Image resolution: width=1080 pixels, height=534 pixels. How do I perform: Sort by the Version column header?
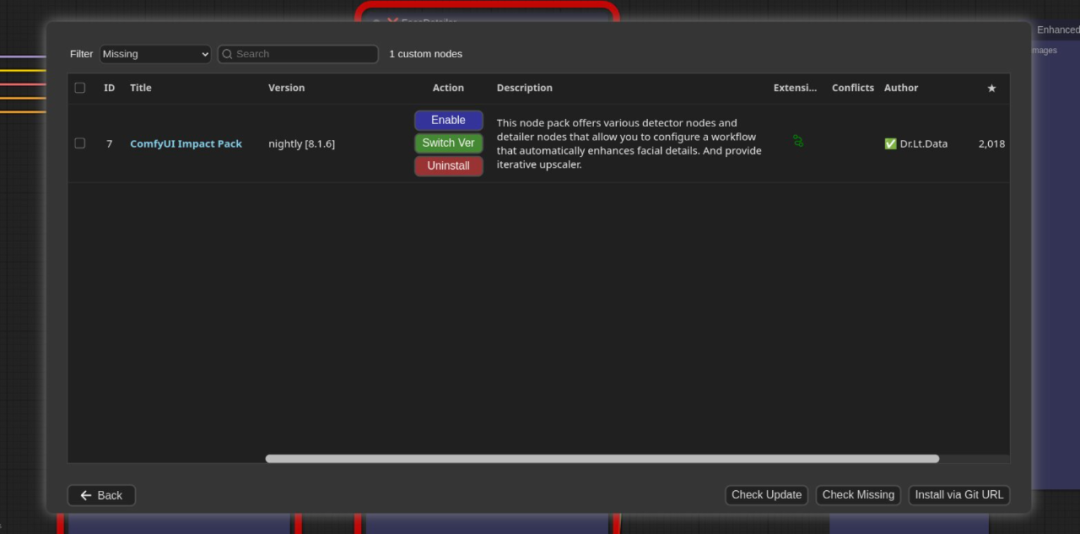pos(287,88)
